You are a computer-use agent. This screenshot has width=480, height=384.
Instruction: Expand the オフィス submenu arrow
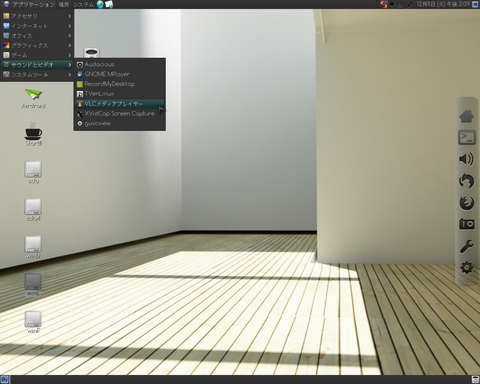pos(69,35)
